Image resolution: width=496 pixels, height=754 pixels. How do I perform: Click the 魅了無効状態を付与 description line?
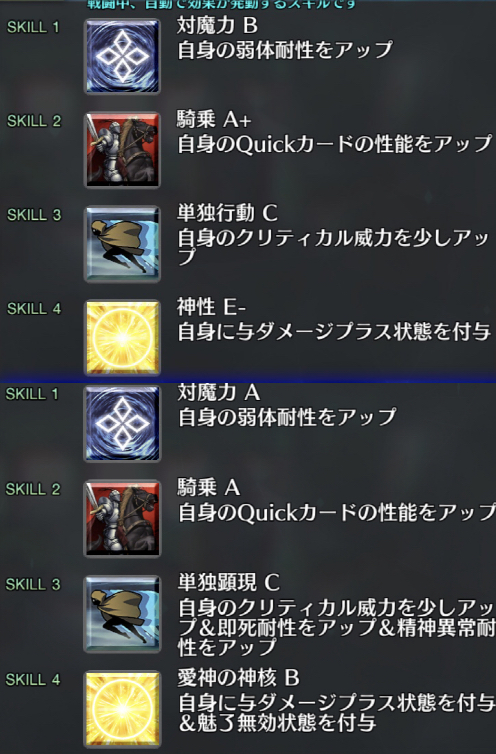[285, 723]
